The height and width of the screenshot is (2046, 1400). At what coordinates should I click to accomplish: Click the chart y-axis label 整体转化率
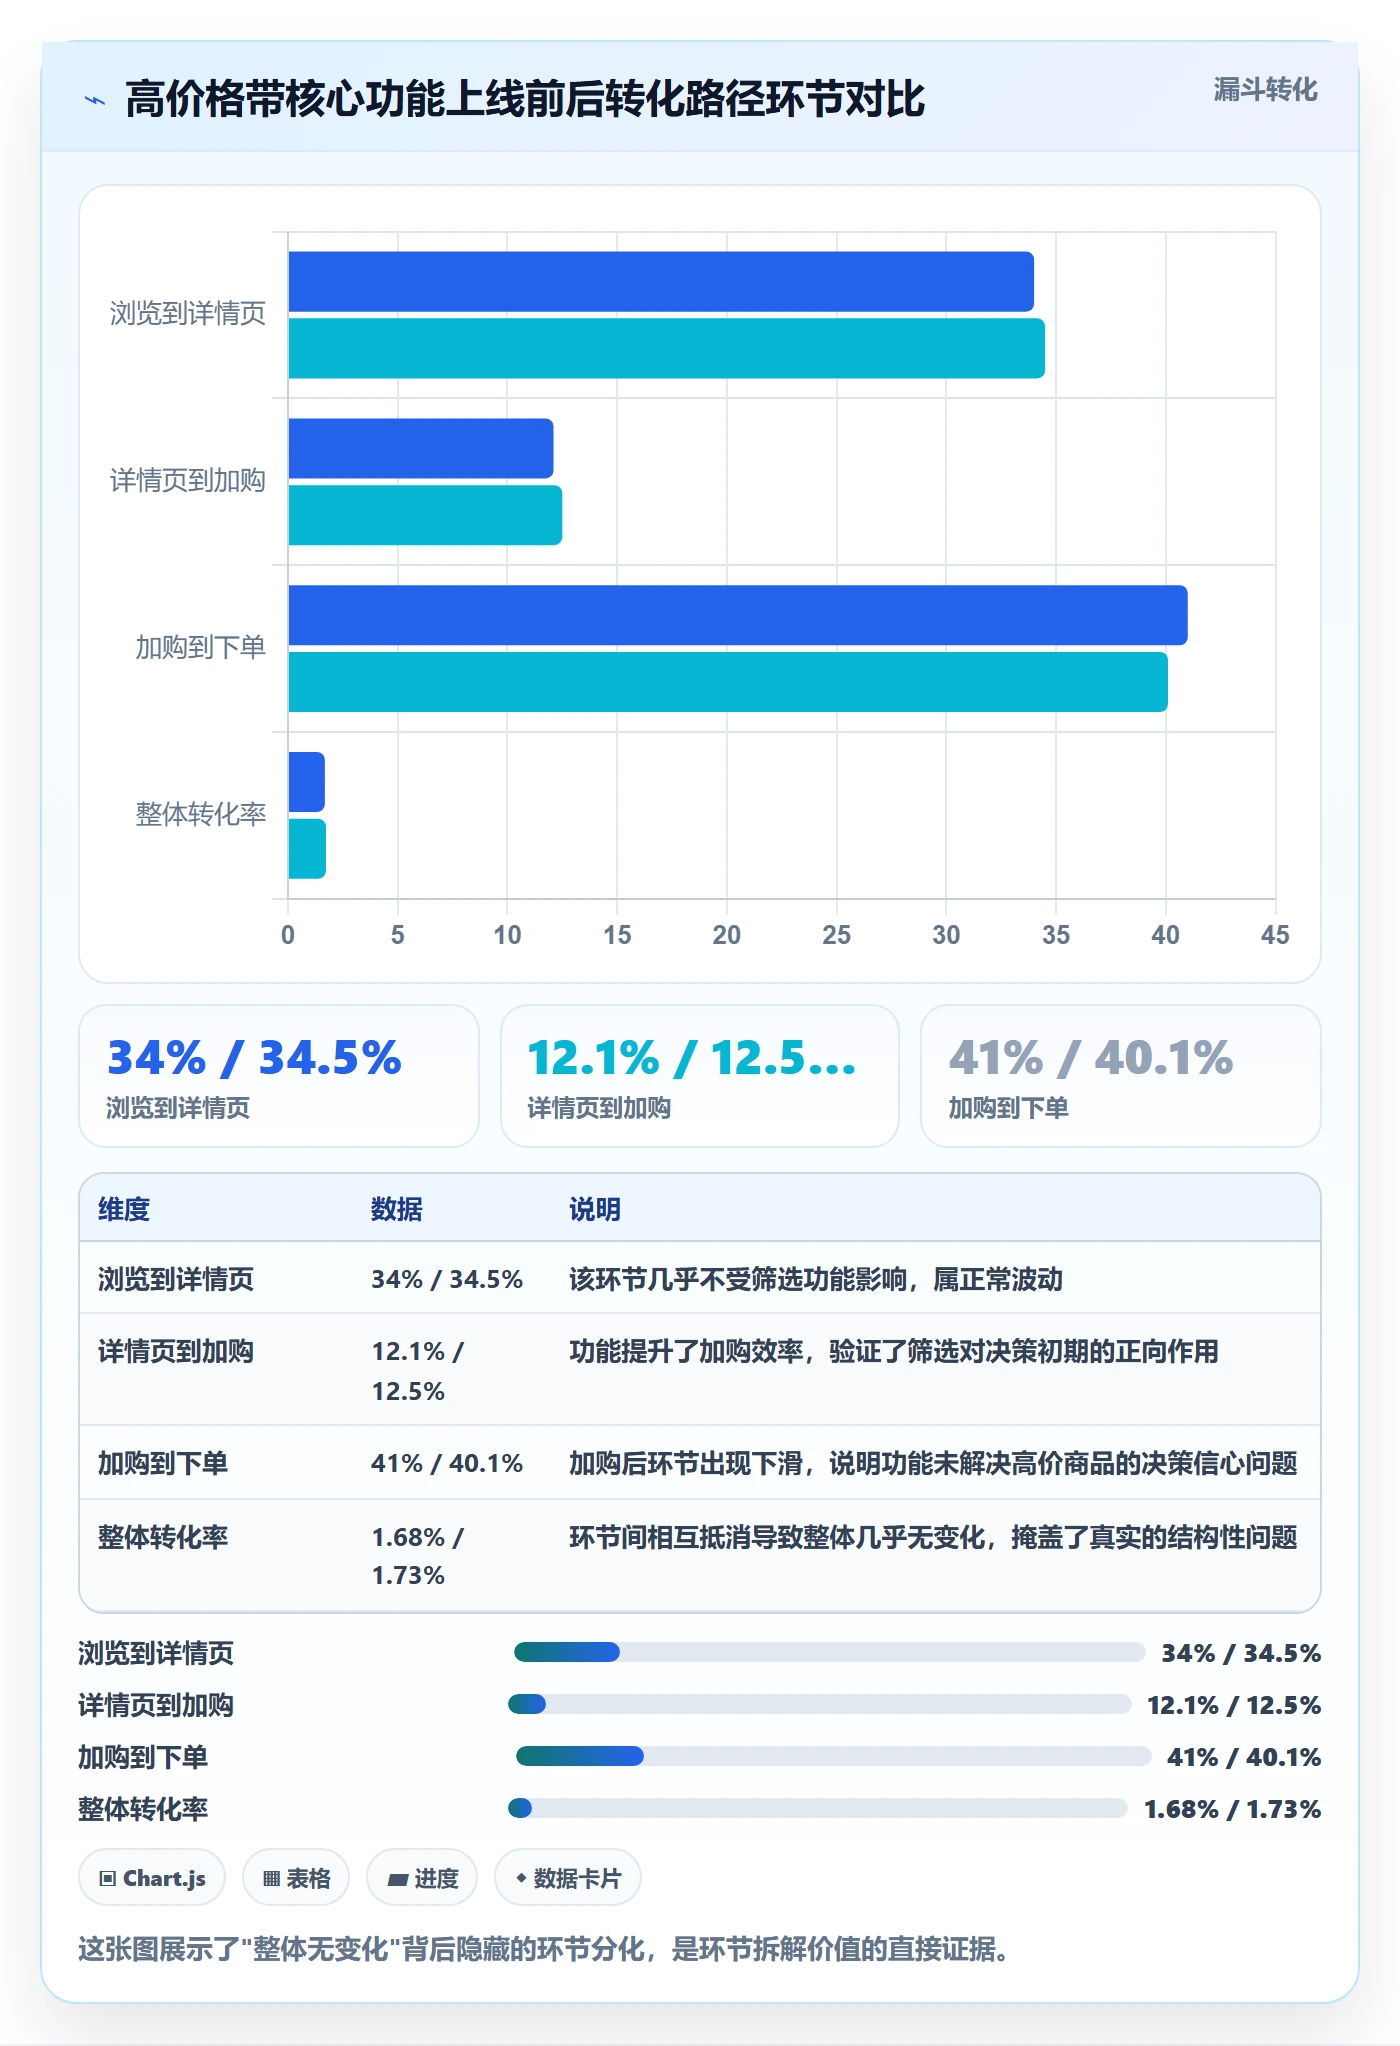pos(201,814)
